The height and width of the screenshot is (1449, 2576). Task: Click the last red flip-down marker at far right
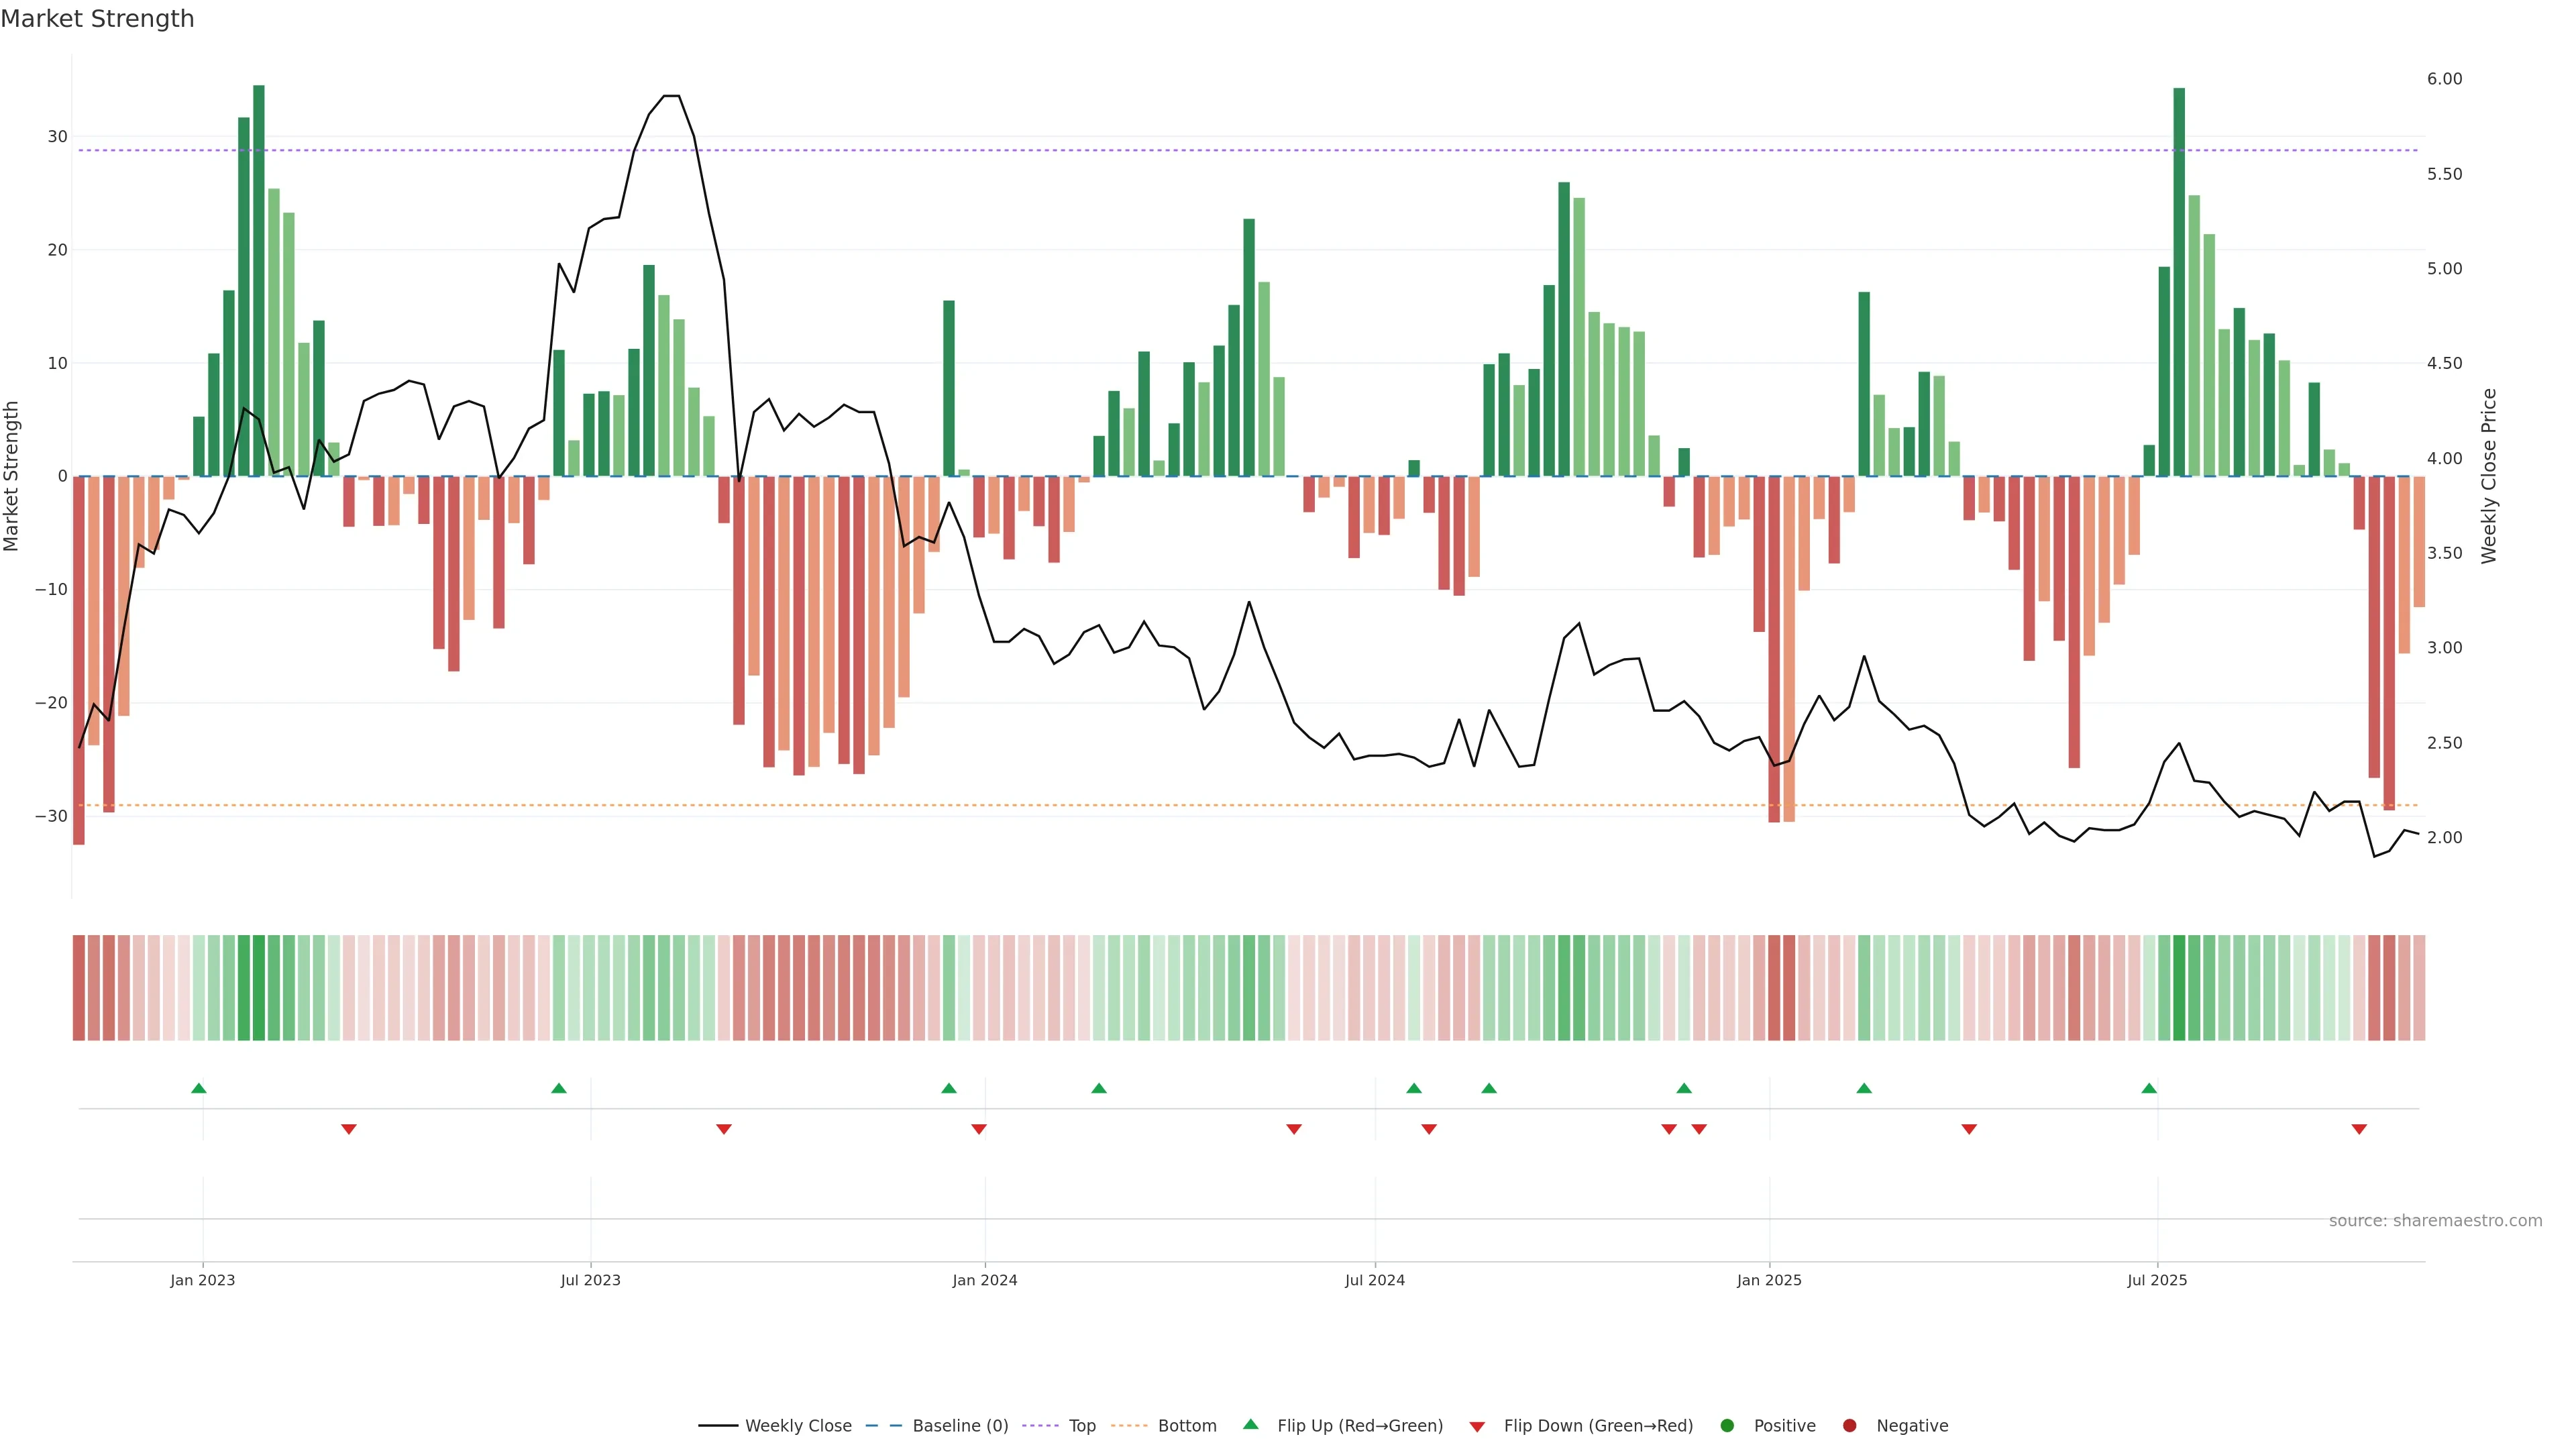tap(2359, 1129)
